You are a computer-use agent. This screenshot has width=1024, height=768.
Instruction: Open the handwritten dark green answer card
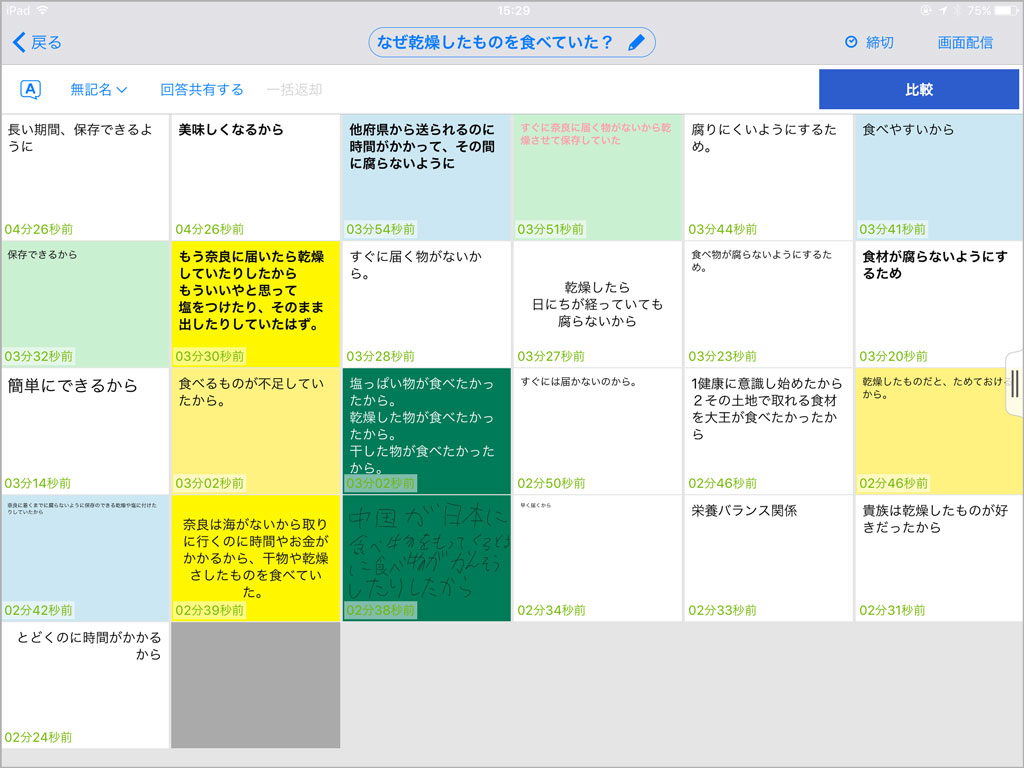coord(426,558)
